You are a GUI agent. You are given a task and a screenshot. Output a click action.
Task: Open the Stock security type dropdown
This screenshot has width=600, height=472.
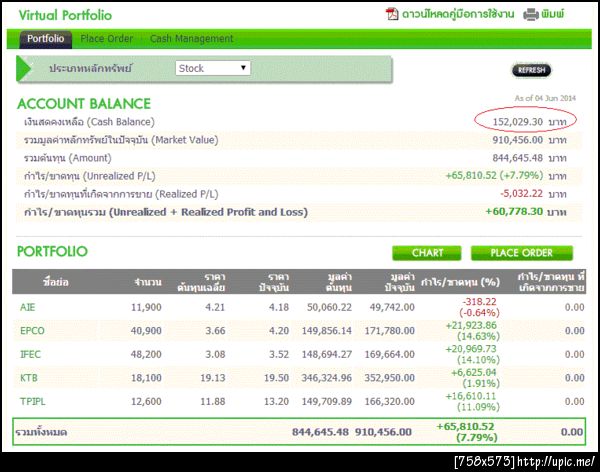pos(213,68)
